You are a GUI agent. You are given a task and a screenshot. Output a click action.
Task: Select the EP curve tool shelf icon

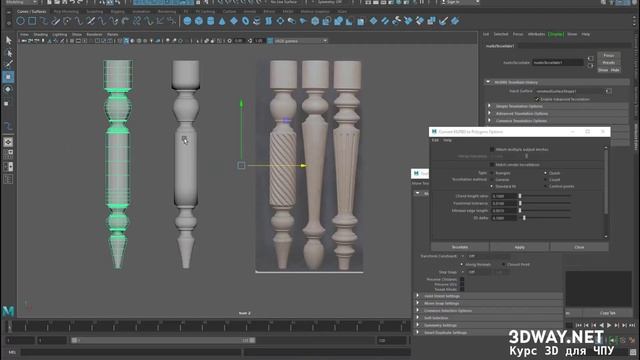tap(43, 20)
